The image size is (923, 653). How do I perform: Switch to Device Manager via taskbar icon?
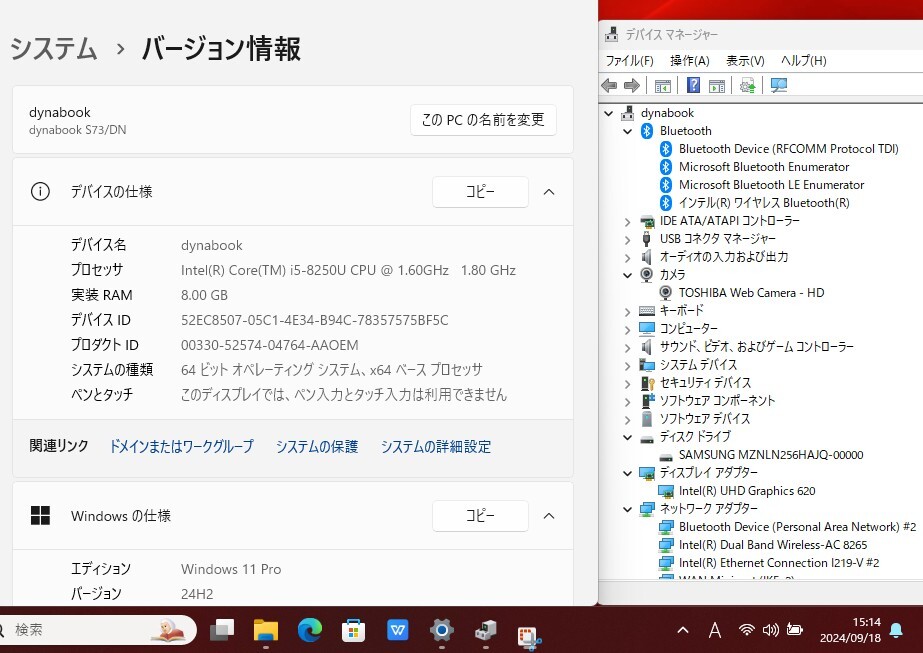coord(486,631)
